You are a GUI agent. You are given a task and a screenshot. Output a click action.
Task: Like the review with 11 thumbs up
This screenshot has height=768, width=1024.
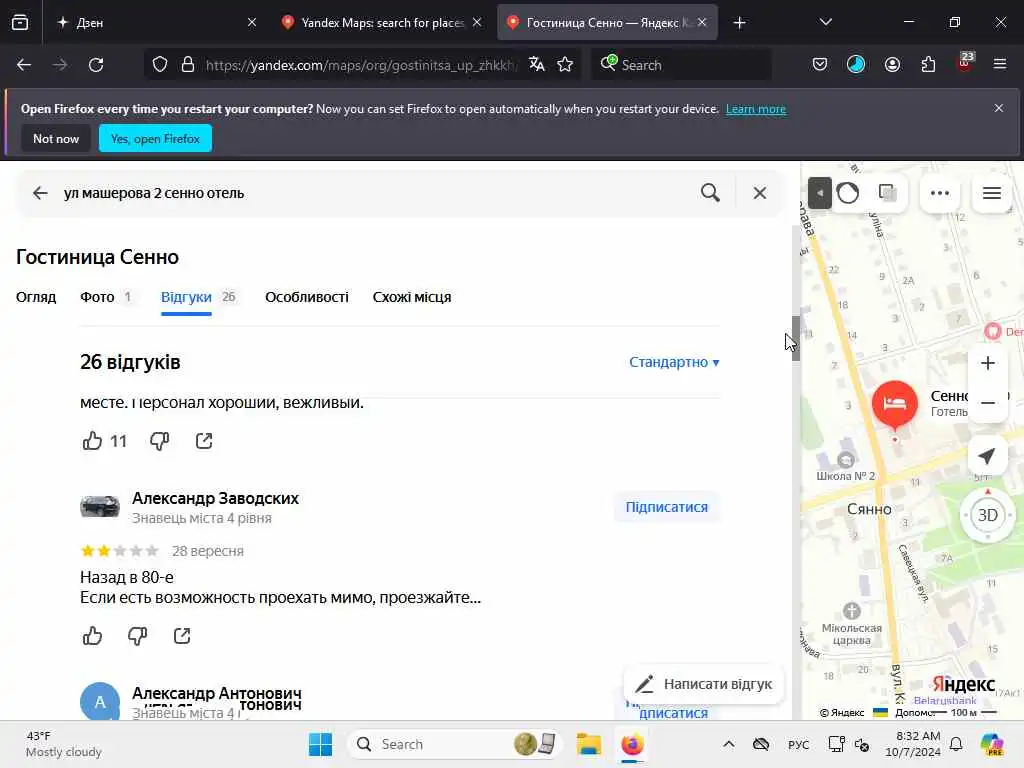click(x=92, y=441)
